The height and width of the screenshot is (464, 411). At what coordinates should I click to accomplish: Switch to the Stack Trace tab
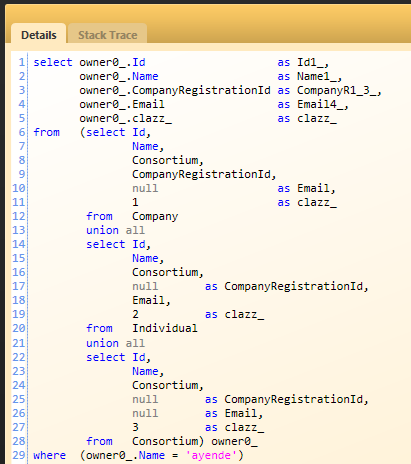107,35
